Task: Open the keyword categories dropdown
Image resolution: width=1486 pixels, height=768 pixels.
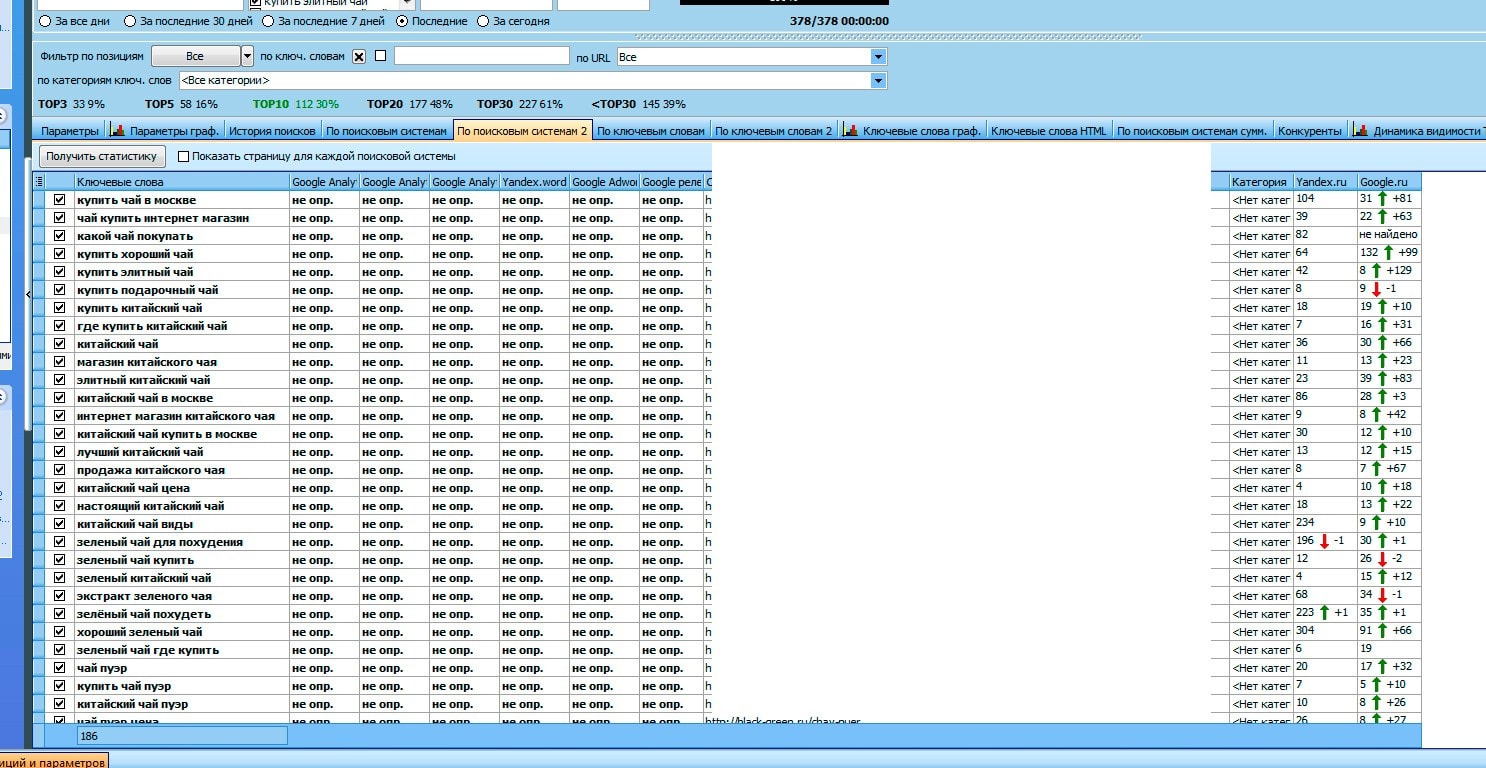Action: 878,81
